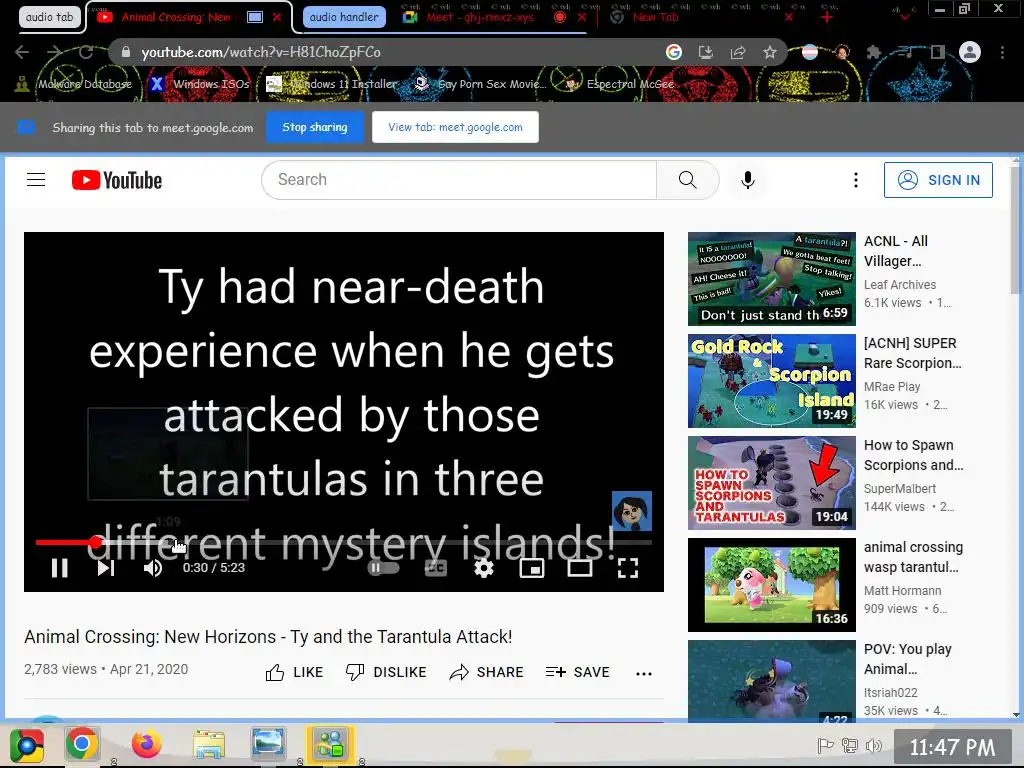
Task: Pause the YouTube video
Action: 59,568
